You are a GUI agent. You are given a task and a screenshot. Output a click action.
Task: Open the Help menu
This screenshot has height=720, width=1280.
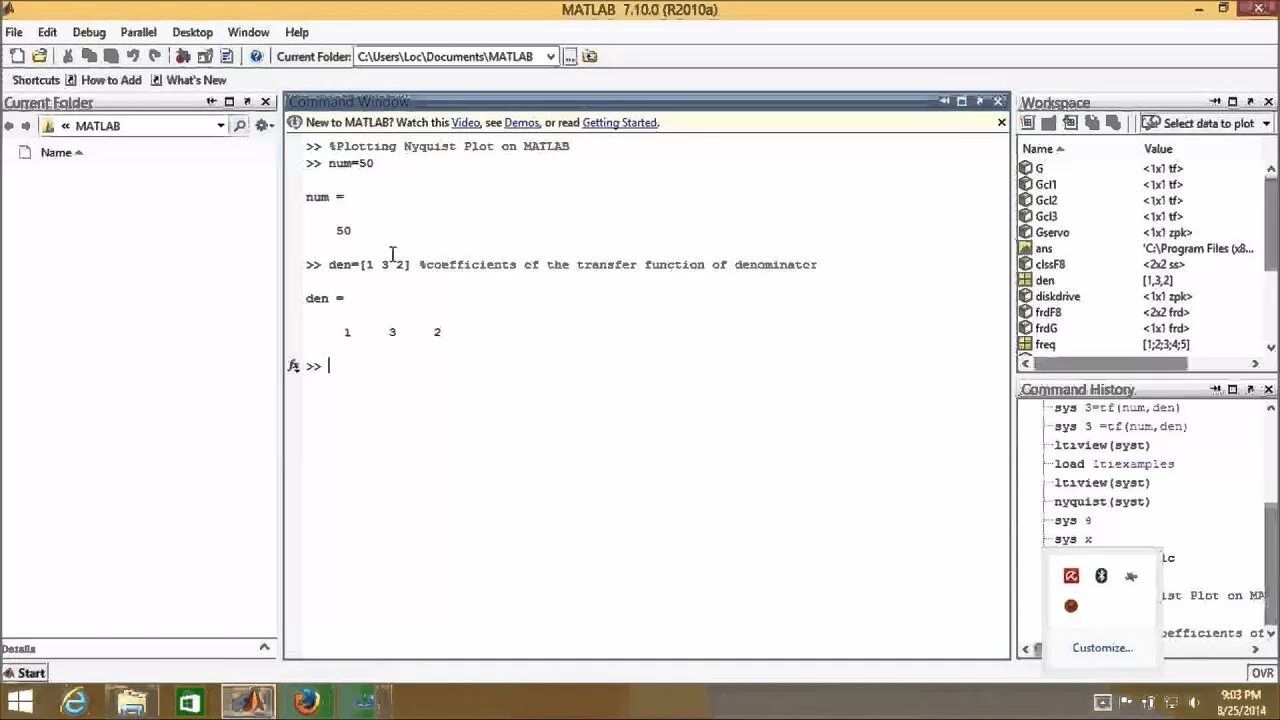[297, 32]
